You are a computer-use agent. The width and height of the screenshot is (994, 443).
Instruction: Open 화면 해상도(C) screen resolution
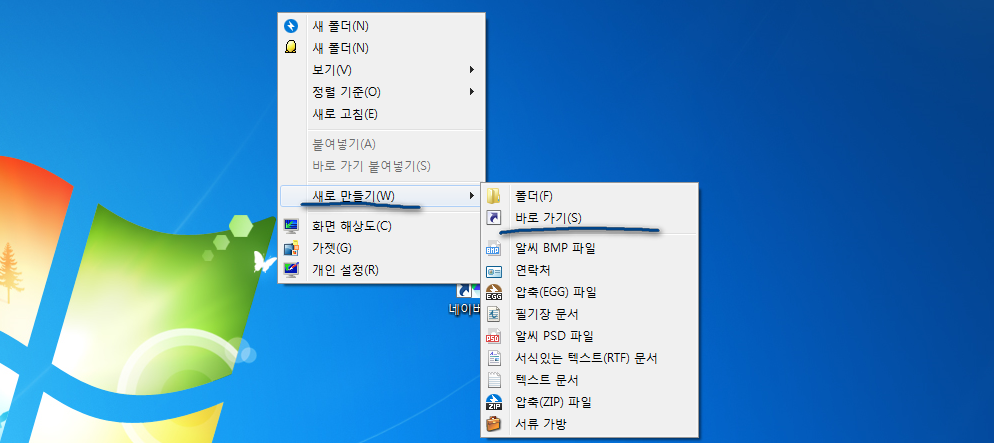[x=382, y=226]
